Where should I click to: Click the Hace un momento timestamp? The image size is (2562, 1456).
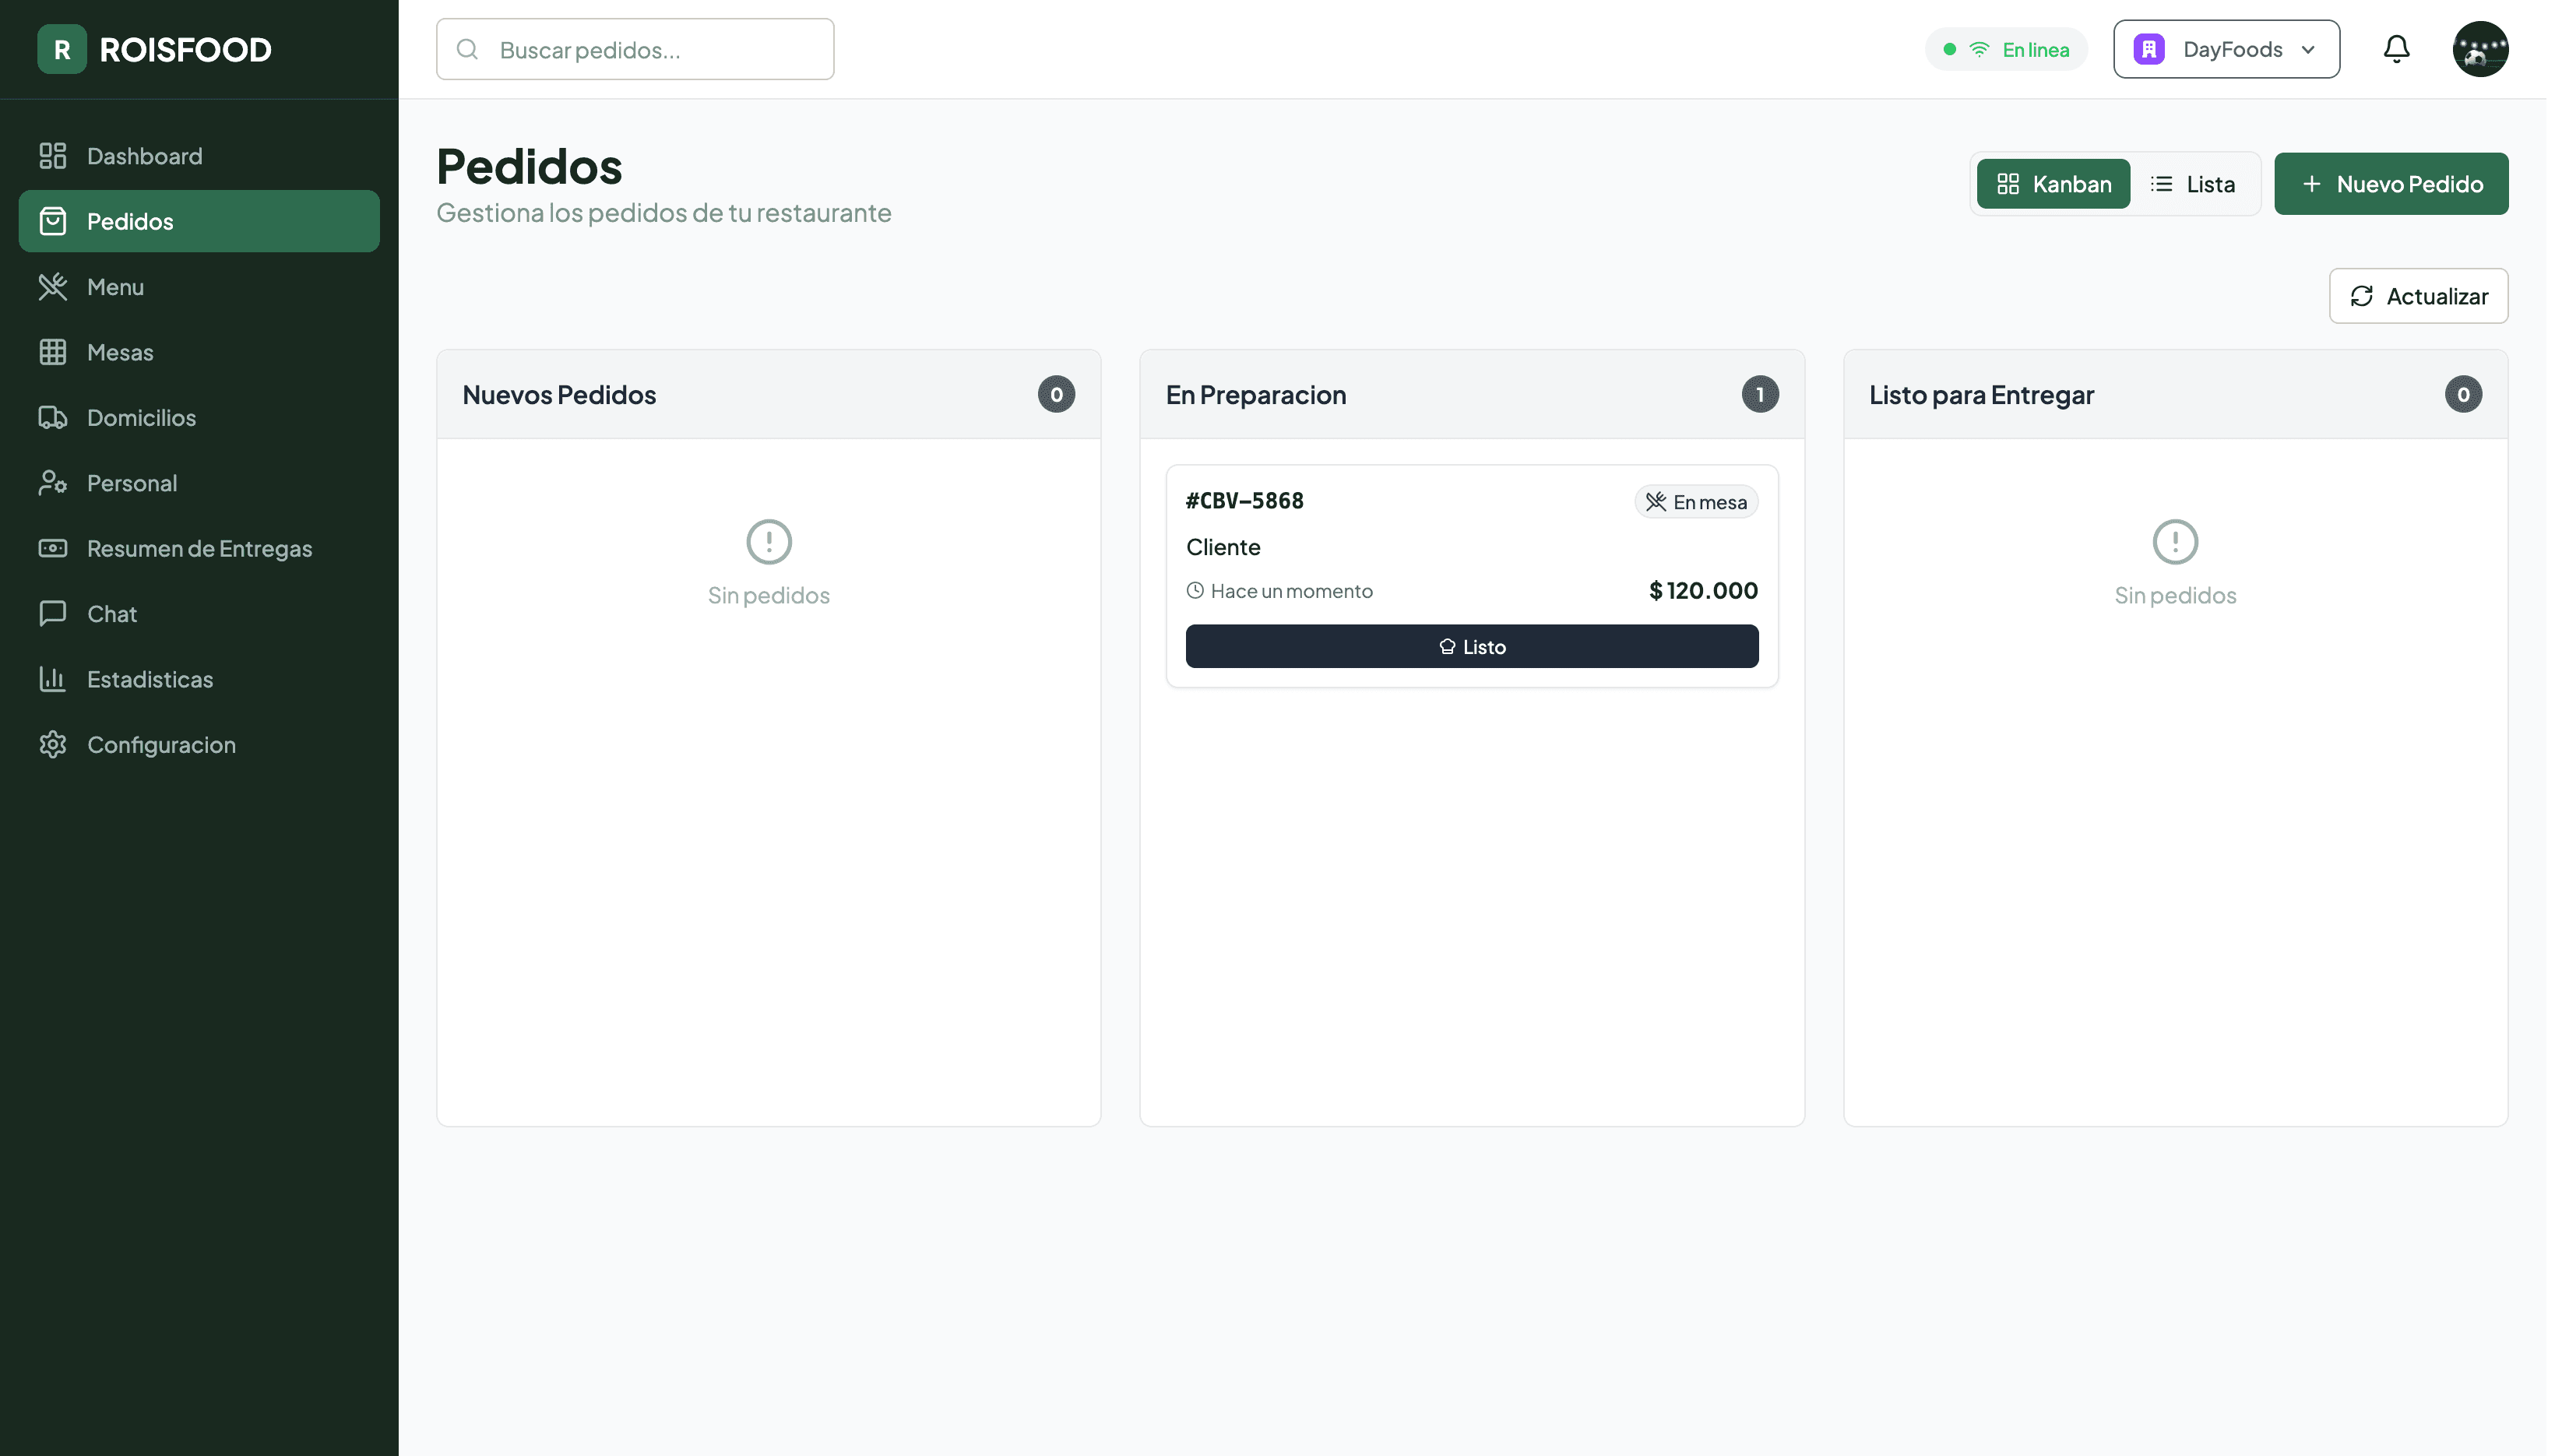tap(1279, 591)
